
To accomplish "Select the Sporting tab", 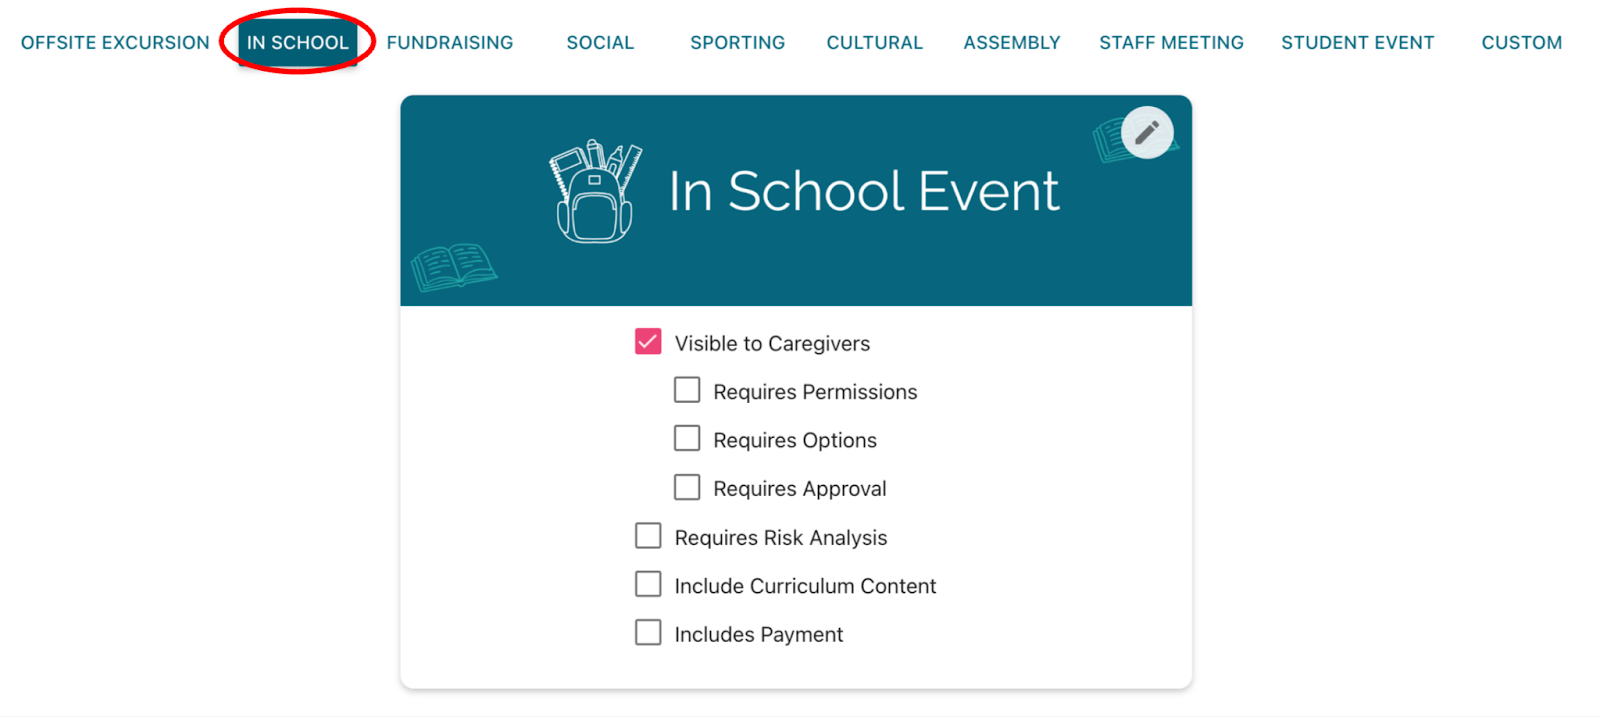I will [x=738, y=43].
